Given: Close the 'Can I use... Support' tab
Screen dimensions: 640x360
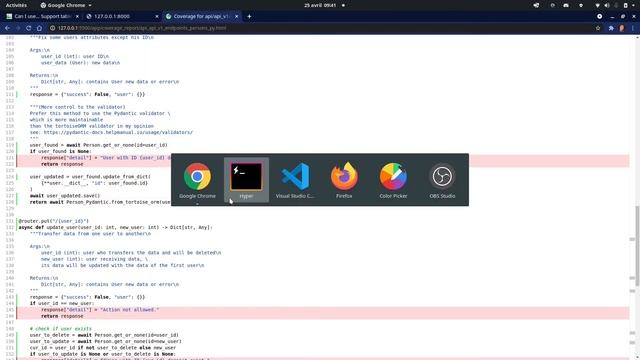Looking at the screenshot, I should pos(77,16).
